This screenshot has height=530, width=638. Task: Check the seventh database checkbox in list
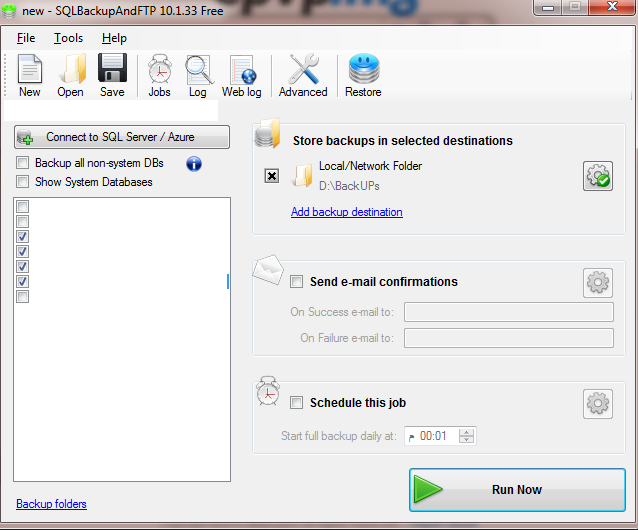22,297
